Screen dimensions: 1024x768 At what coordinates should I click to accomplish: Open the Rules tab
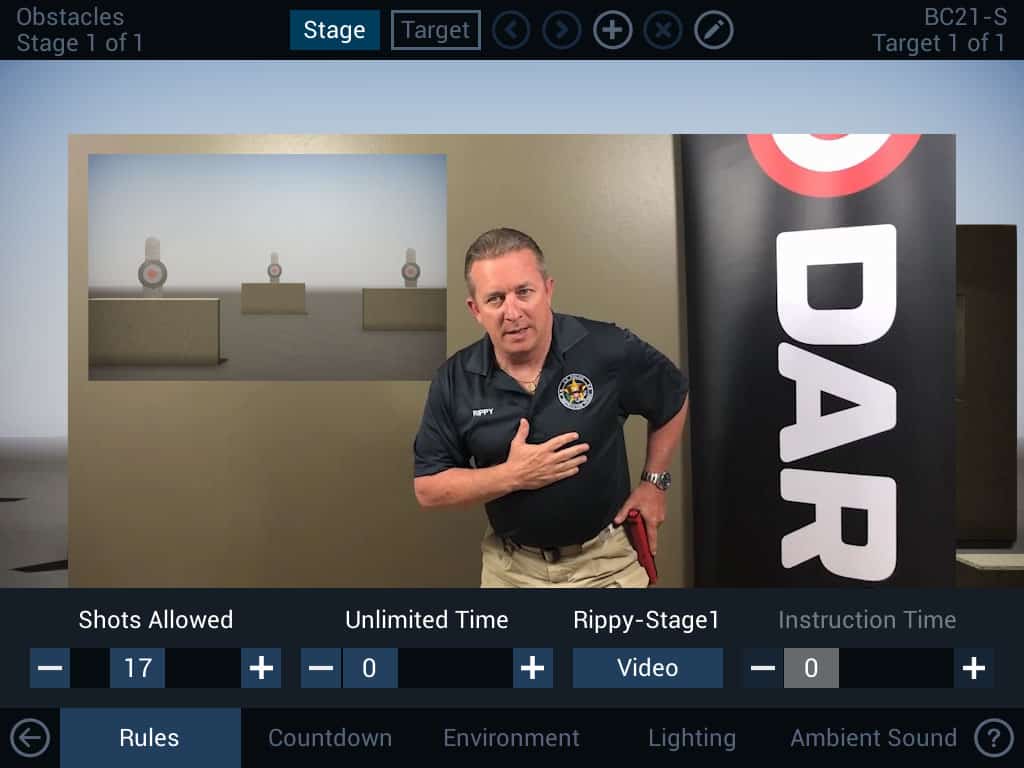coord(150,738)
